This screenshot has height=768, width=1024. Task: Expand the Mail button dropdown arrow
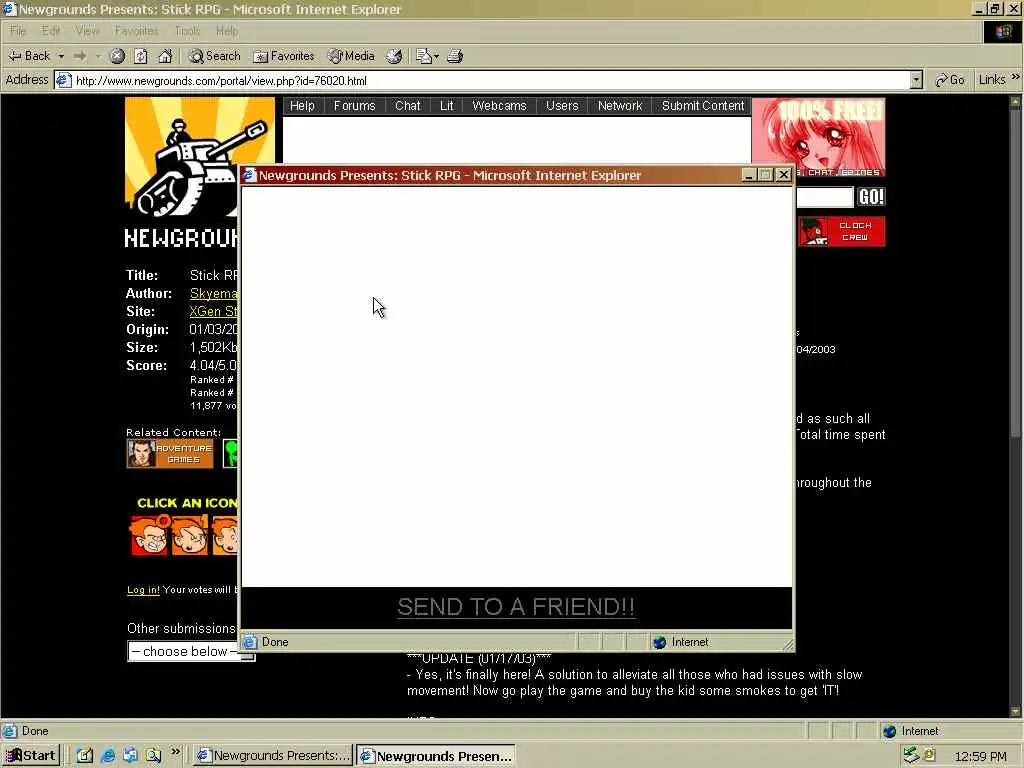pyautogui.click(x=436, y=56)
